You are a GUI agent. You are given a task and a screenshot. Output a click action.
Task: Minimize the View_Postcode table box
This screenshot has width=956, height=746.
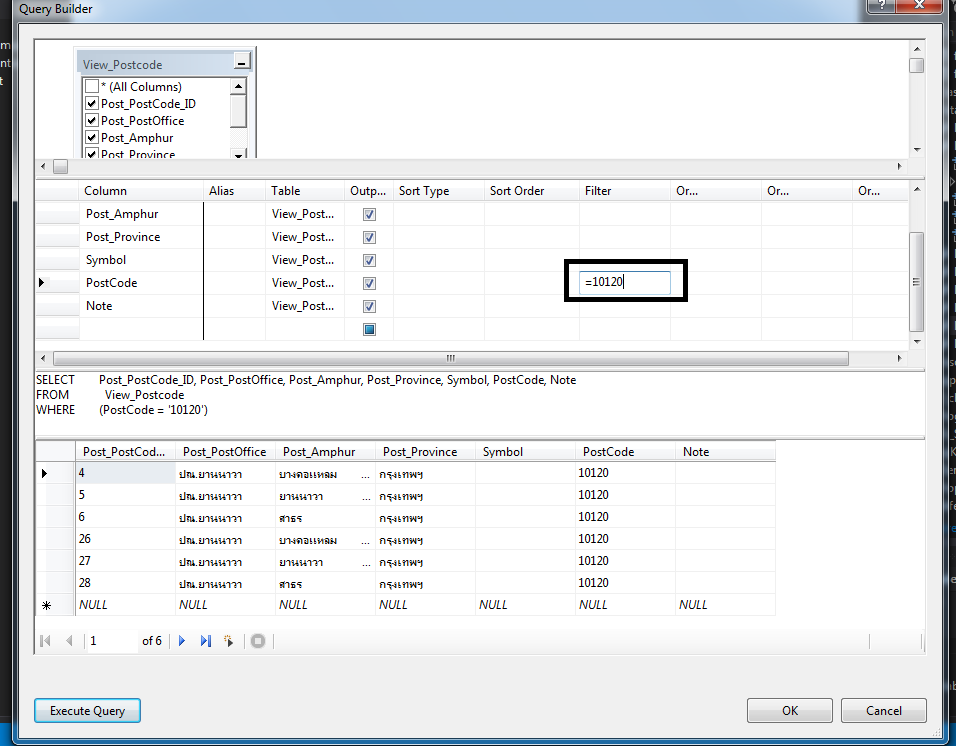[241, 63]
